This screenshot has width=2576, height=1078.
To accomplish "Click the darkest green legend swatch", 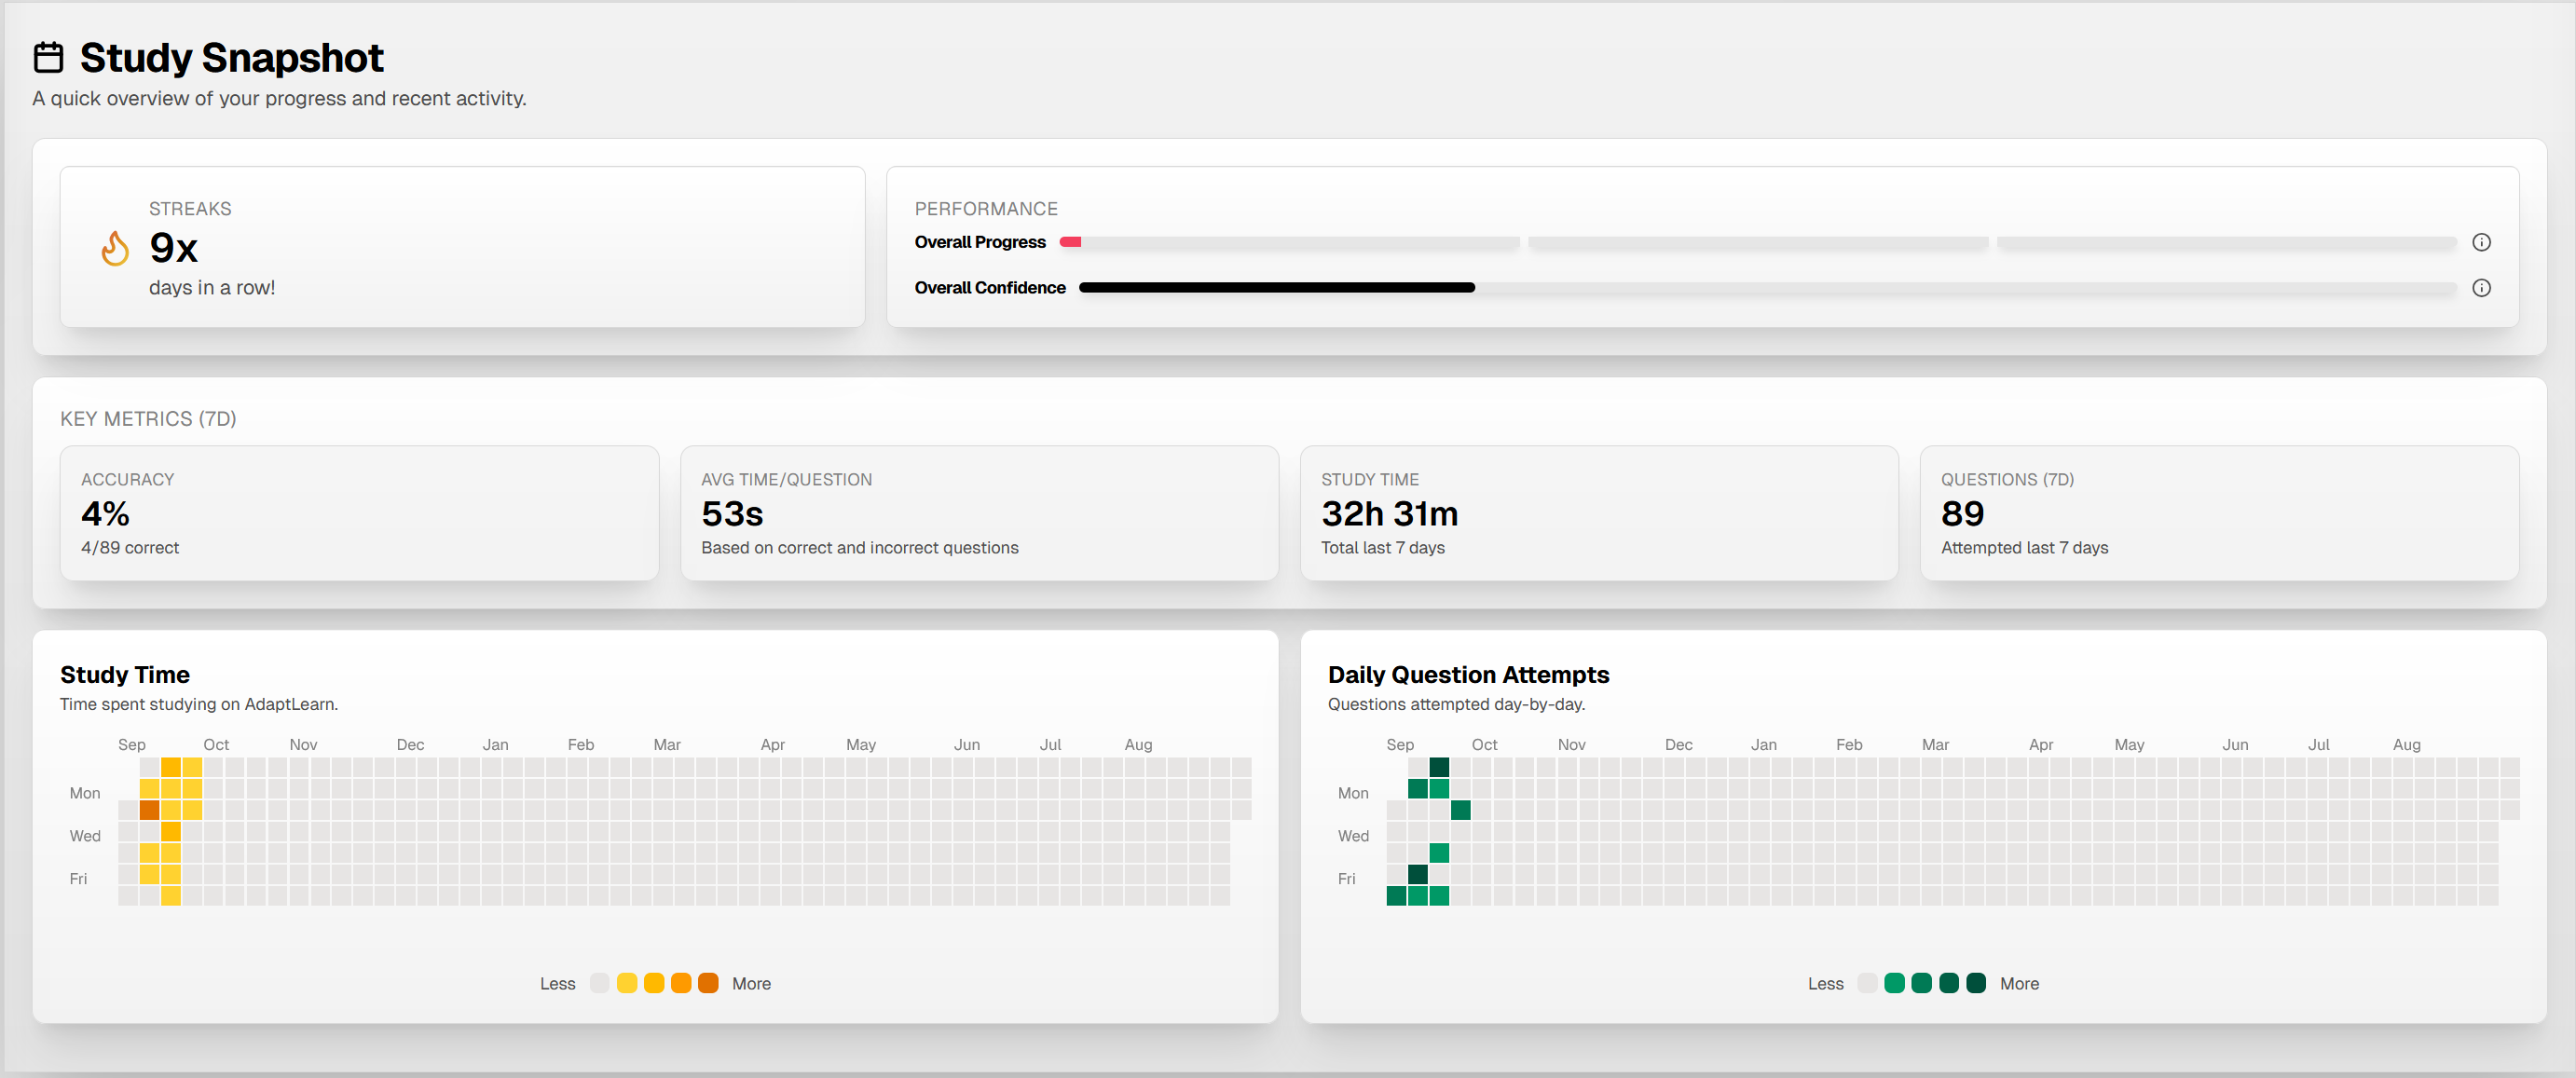I will pos(1976,983).
